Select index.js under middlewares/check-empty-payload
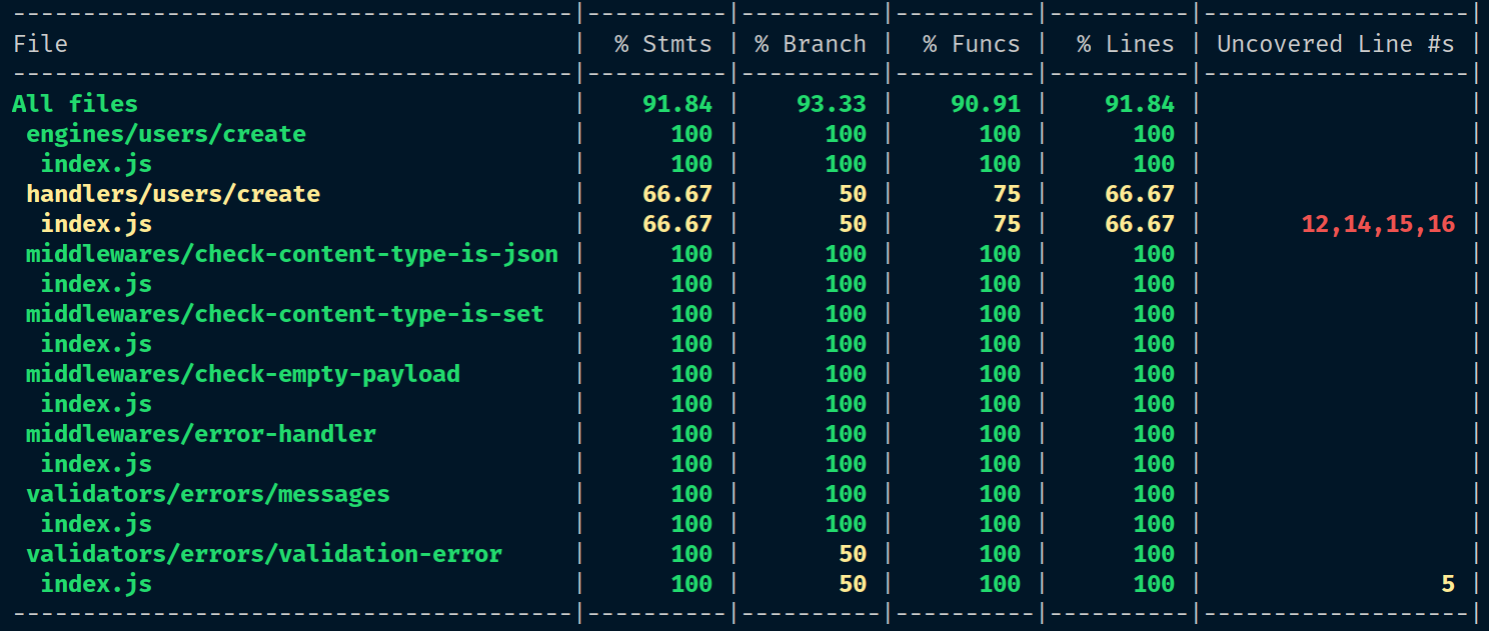 (96, 404)
